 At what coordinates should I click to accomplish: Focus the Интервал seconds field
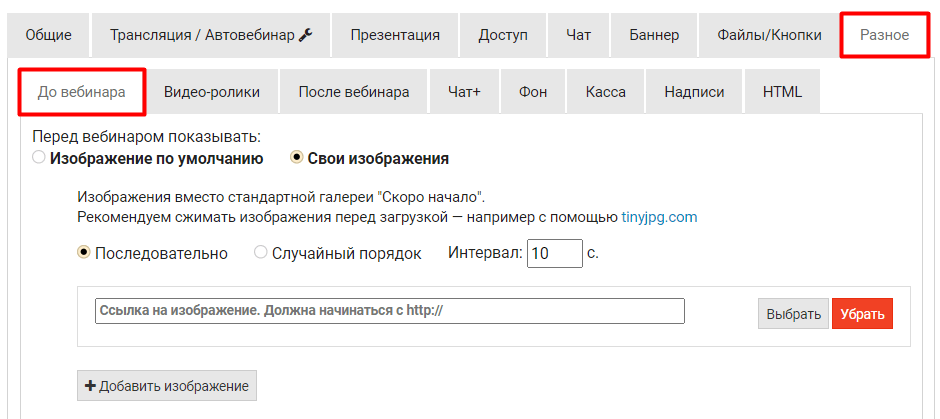[x=554, y=253]
